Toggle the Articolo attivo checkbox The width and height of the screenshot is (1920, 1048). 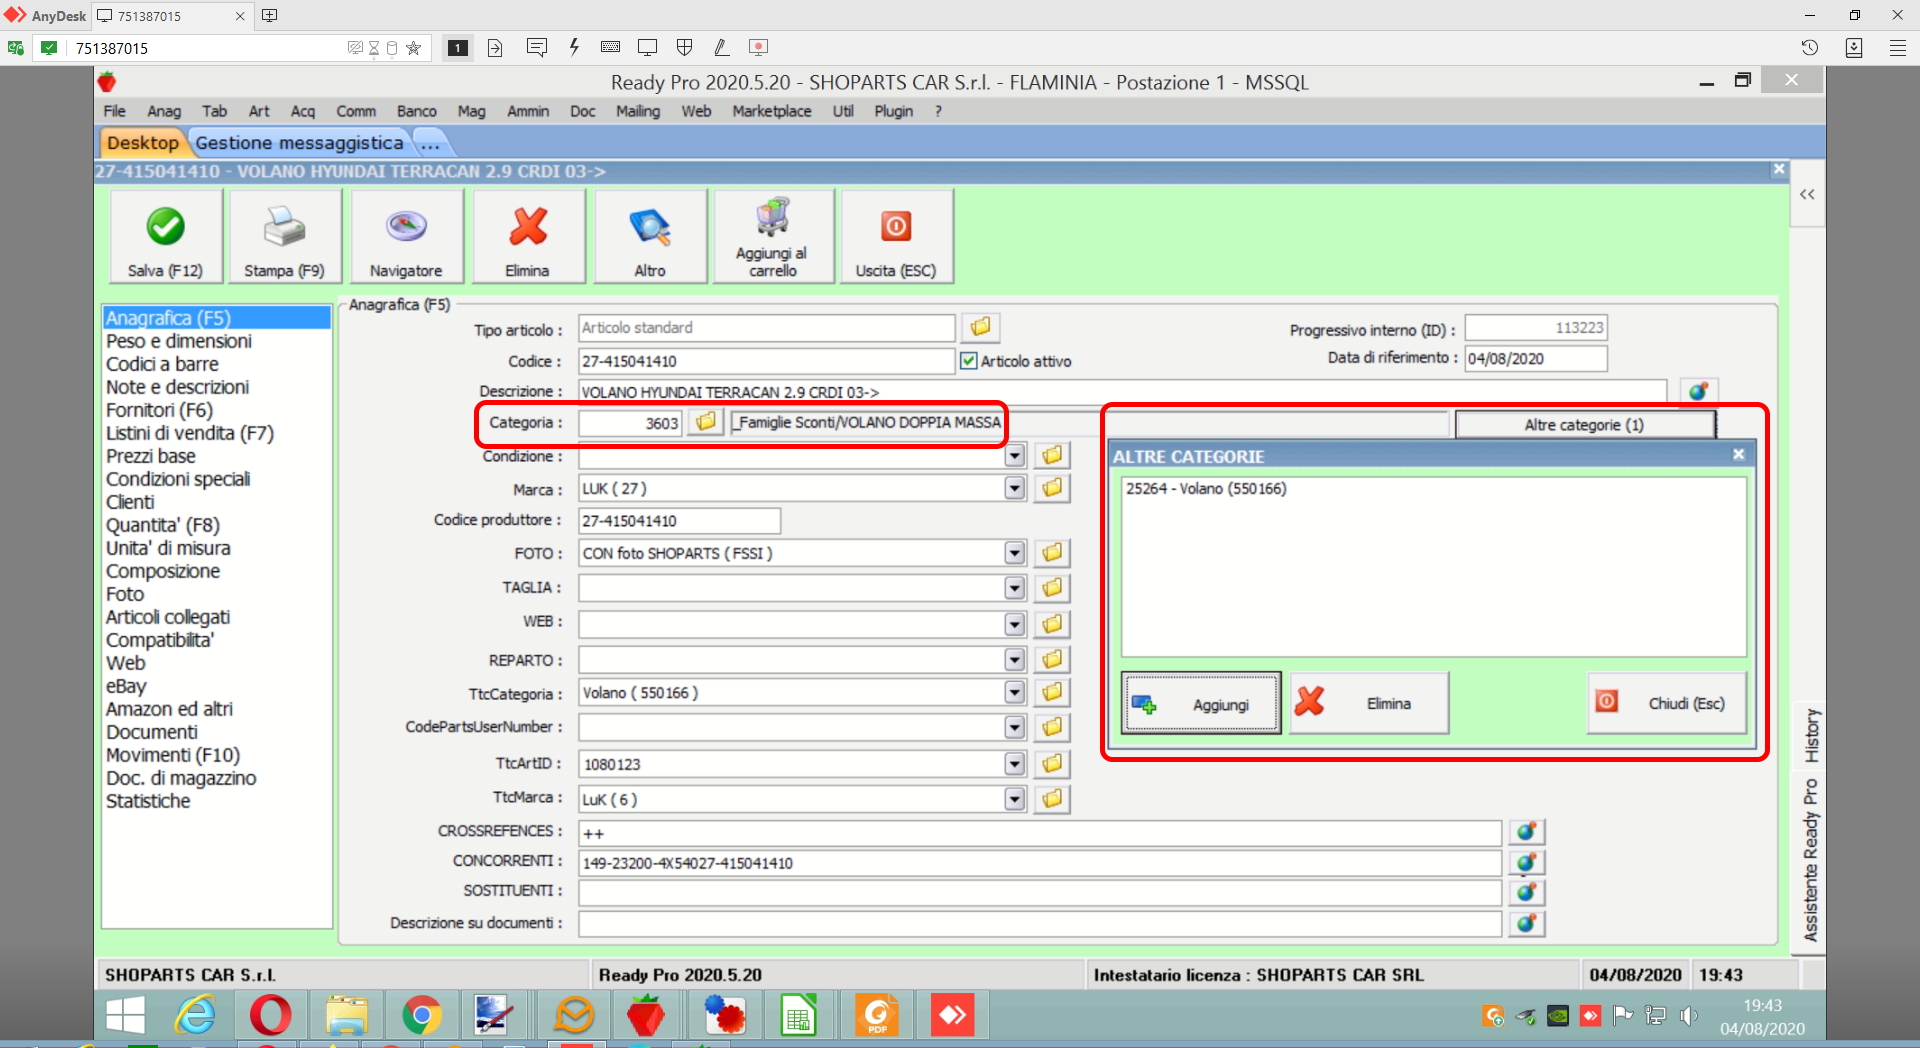pyautogui.click(x=968, y=361)
